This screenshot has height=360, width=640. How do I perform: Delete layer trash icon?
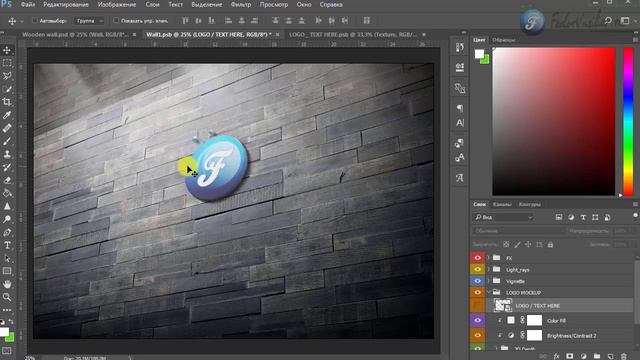[x=623, y=356]
